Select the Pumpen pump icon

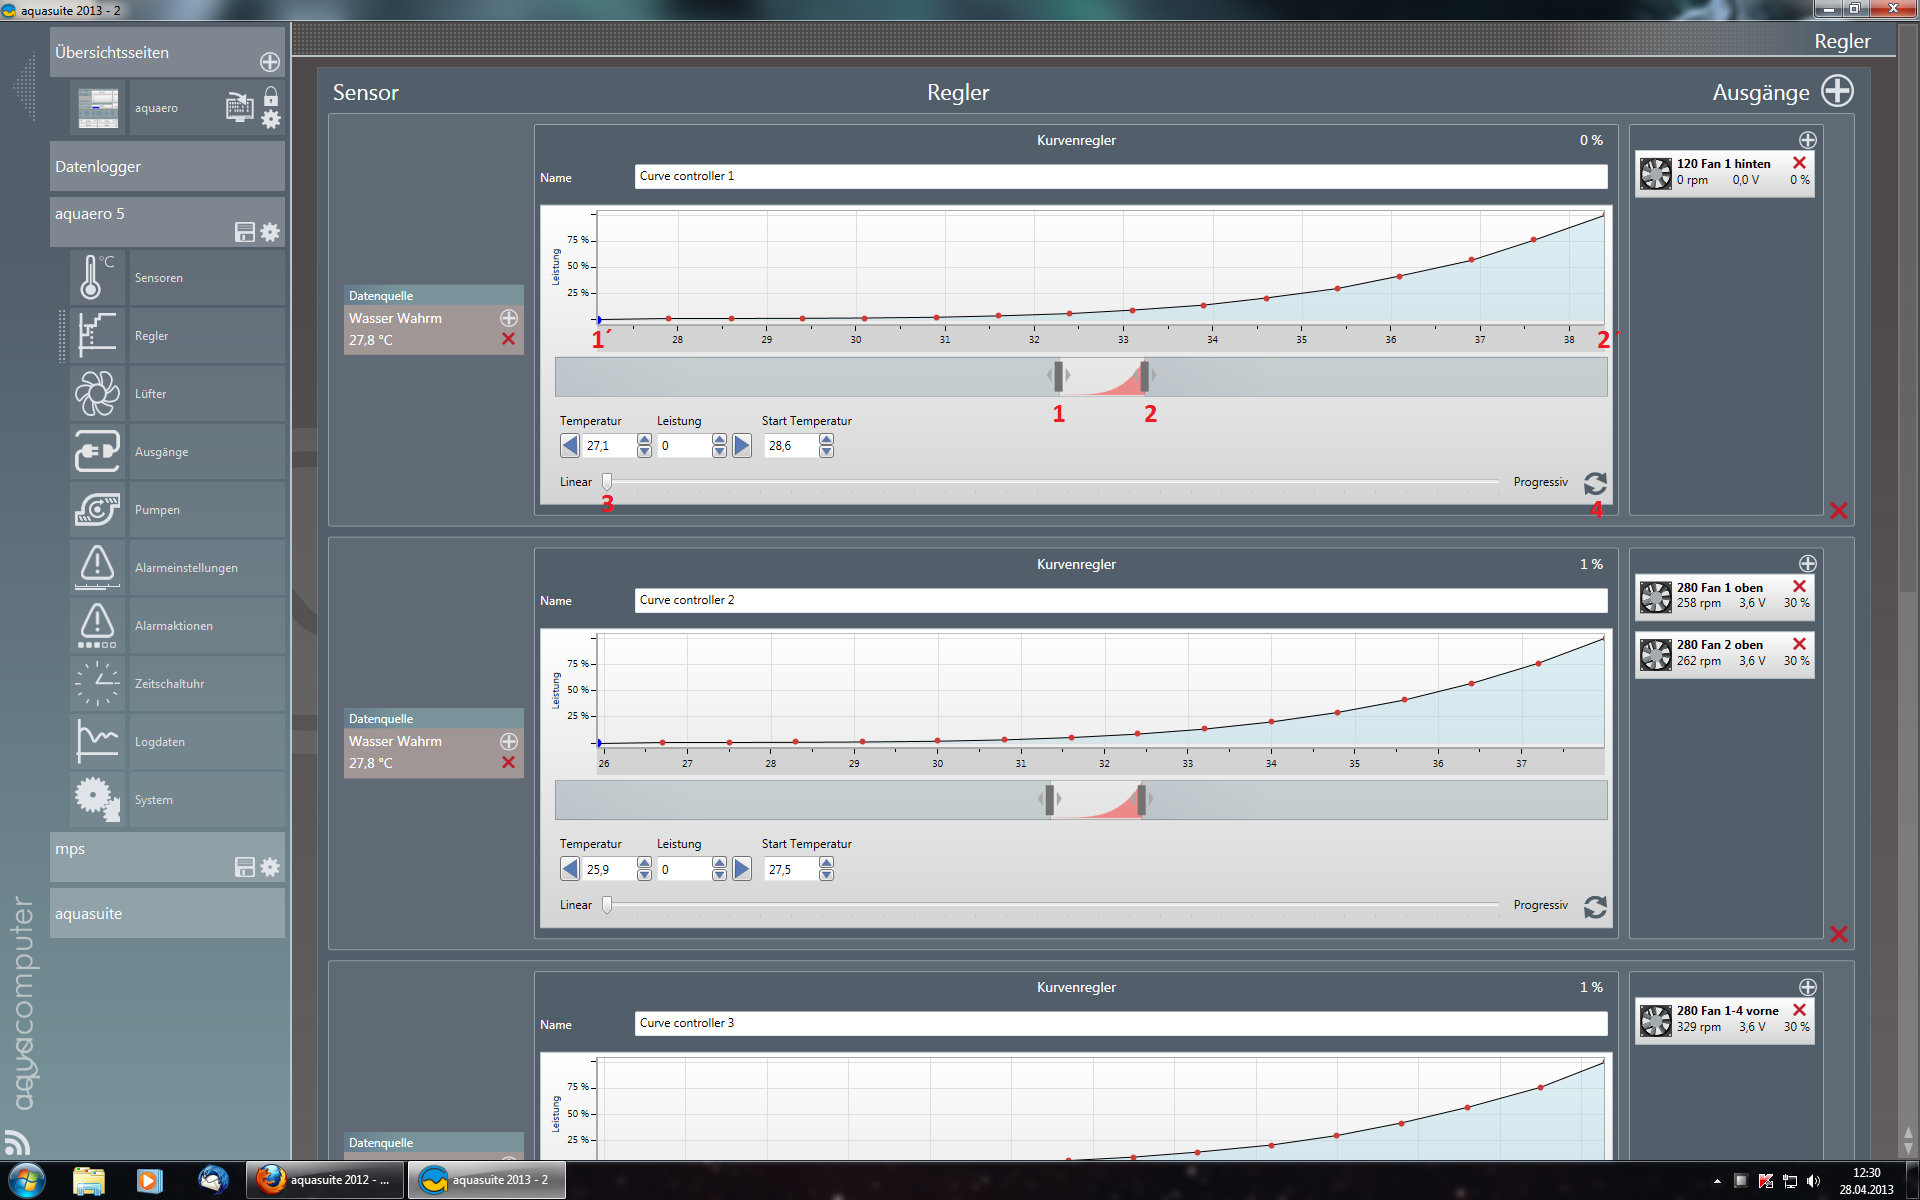(96, 509)
